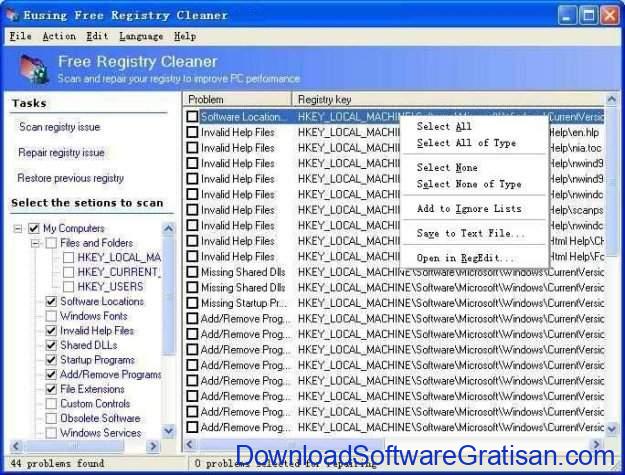
Task: Uncheck Invalid Help Files tree checkbox
Action: point(51,330)
